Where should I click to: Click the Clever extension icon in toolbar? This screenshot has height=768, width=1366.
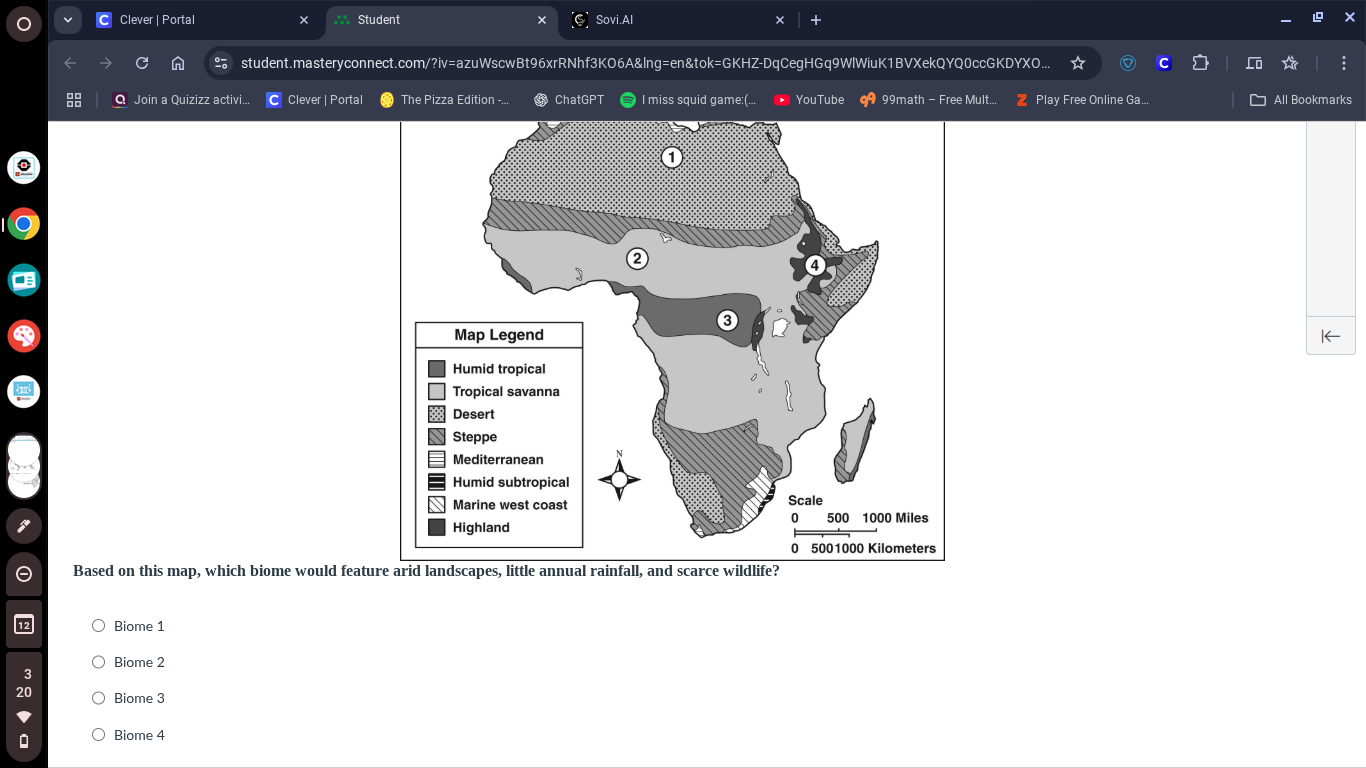tap(1163, 63)
